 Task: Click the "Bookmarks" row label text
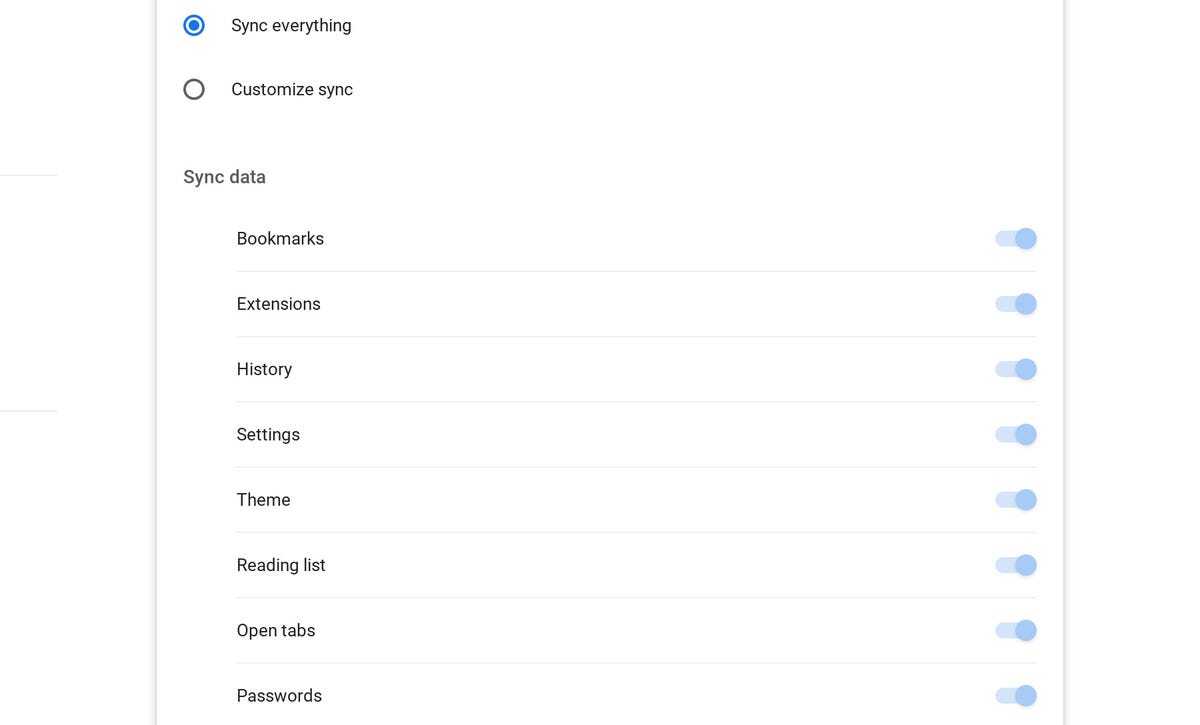280,239
